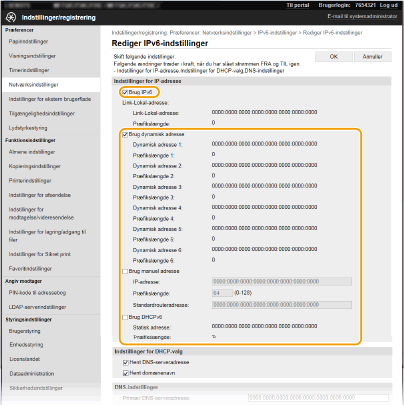Viewport: 404px width, 405px height.
Task: Toggle the Brug IPv6 checkbox
Action: 125,92
